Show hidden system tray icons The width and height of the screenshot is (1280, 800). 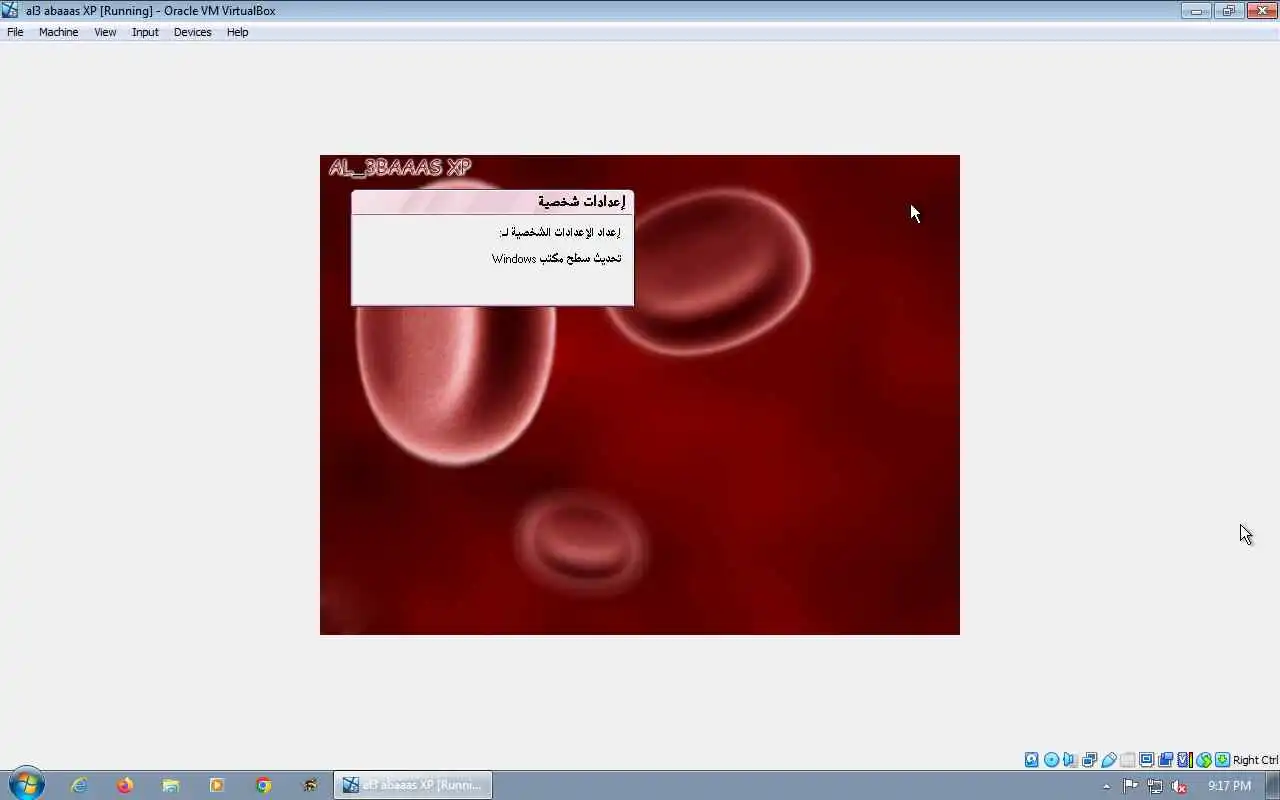pyautogui.click(x=1106, y=786)
